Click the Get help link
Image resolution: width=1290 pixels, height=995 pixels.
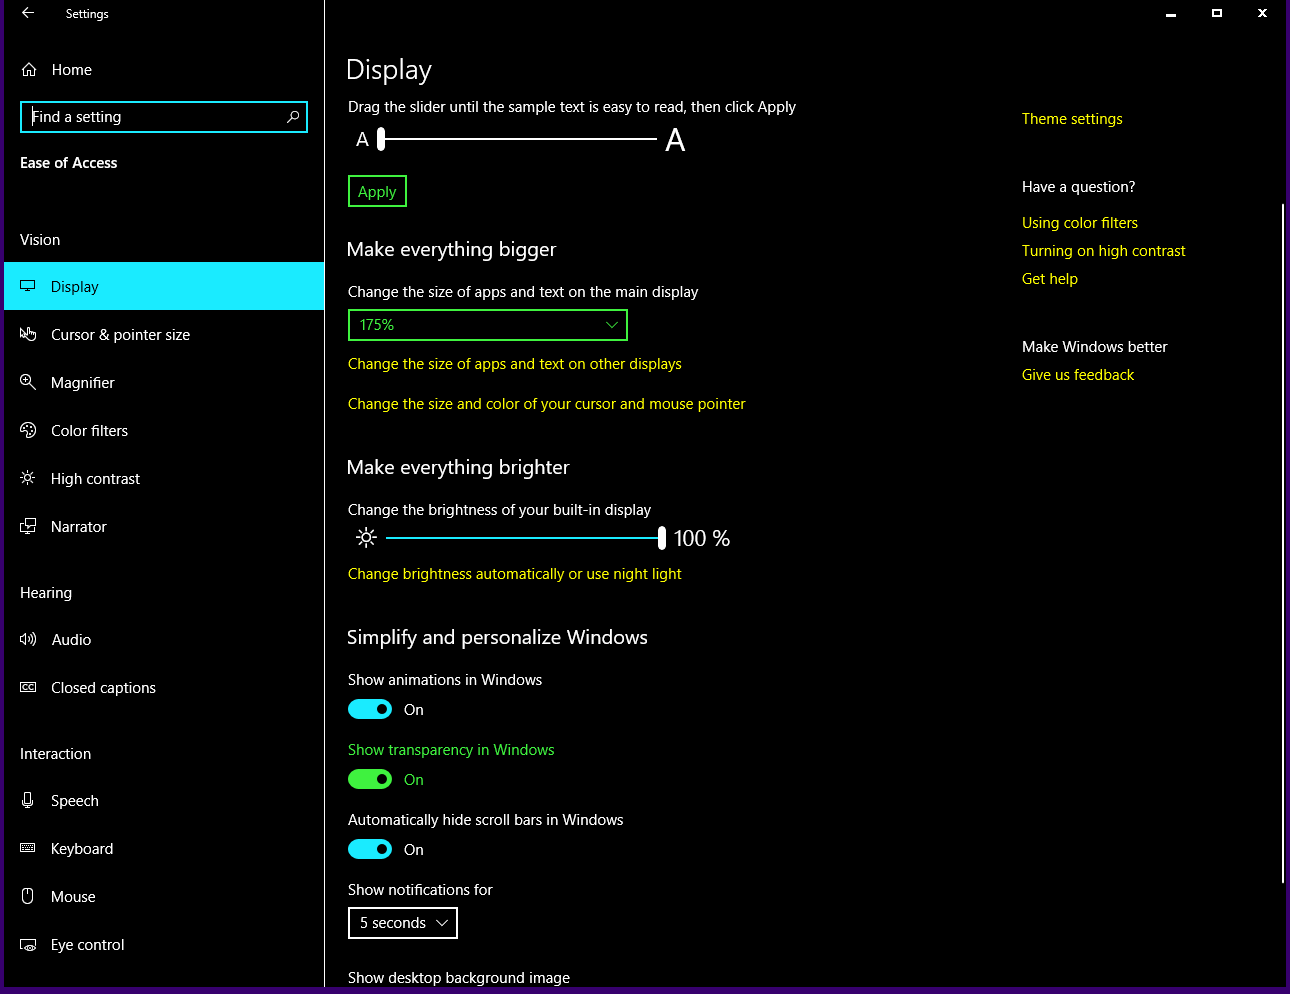[x=1050, y=279]
